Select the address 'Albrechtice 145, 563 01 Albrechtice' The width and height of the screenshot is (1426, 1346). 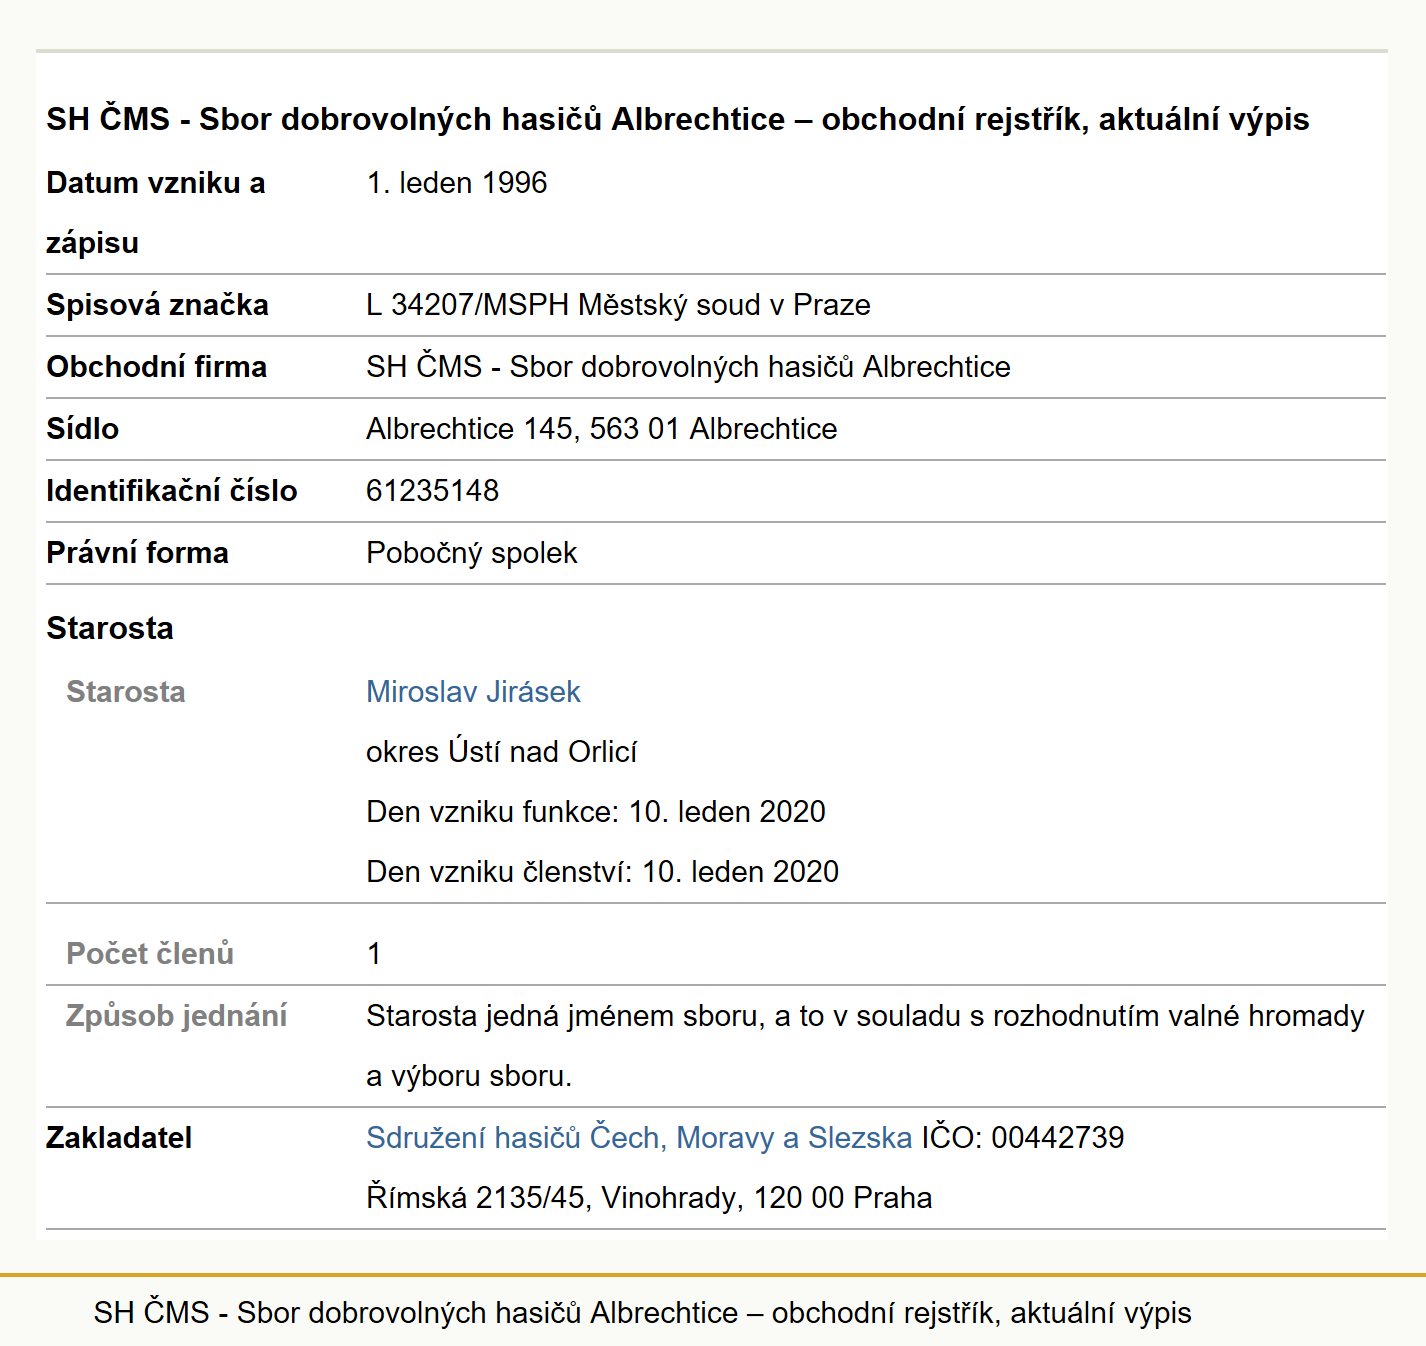click(601, 429)
